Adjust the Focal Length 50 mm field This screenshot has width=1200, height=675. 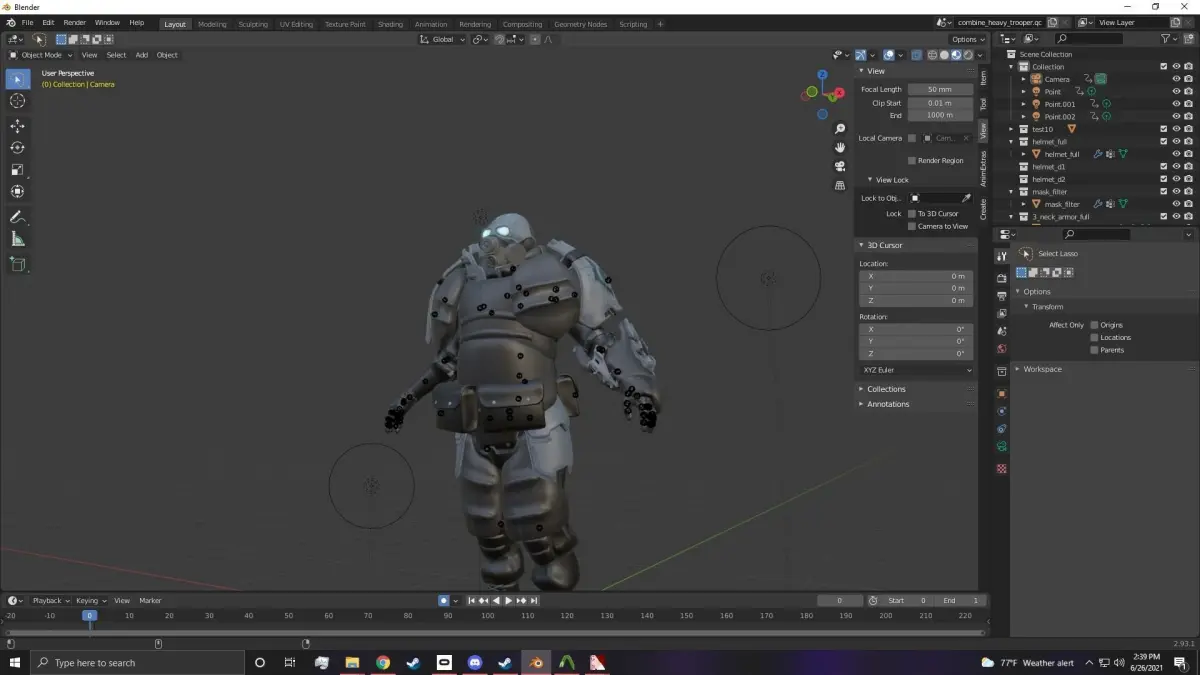point(940,89)
